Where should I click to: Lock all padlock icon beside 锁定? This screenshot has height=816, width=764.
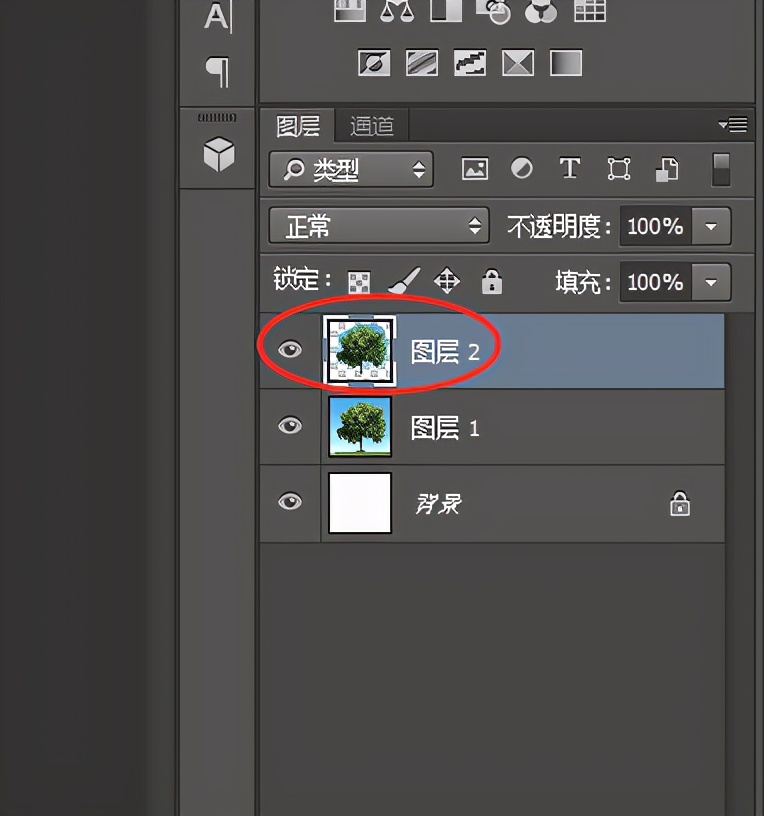492,282
